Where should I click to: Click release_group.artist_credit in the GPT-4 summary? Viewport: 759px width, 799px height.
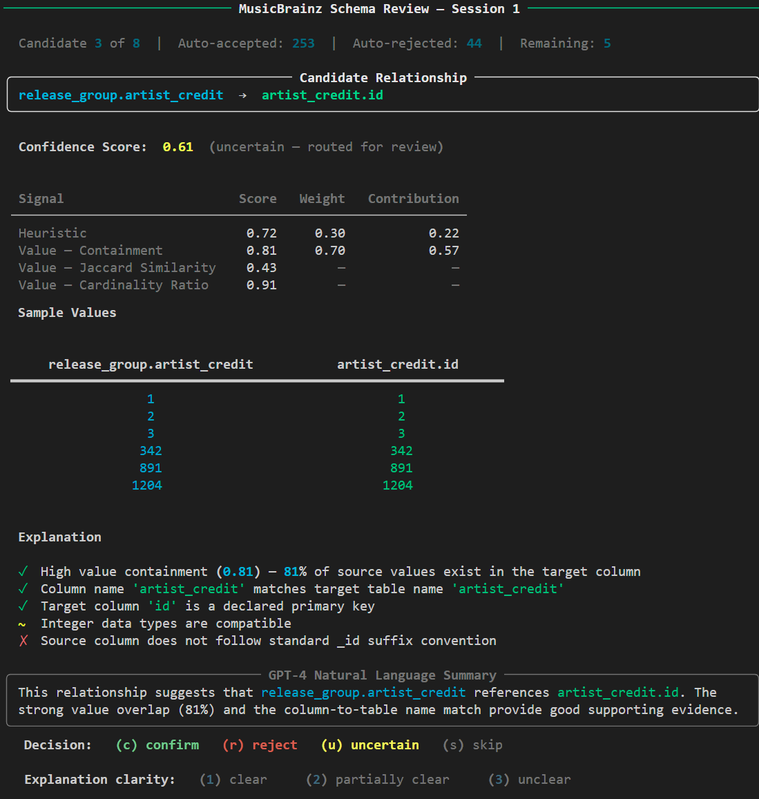click(x=364, y=693)
